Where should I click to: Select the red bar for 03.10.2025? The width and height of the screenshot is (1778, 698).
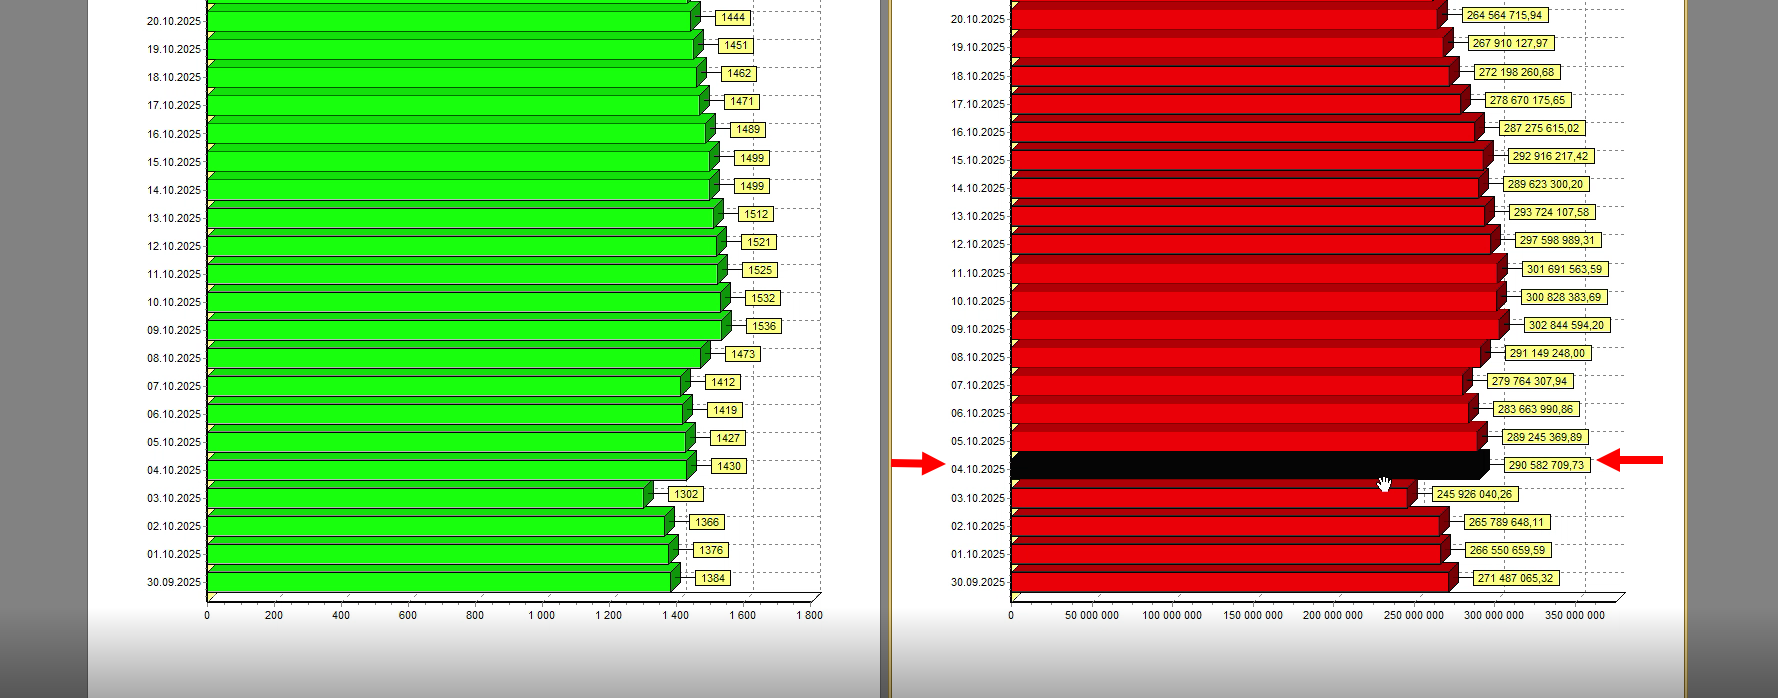click(1214, 495)
